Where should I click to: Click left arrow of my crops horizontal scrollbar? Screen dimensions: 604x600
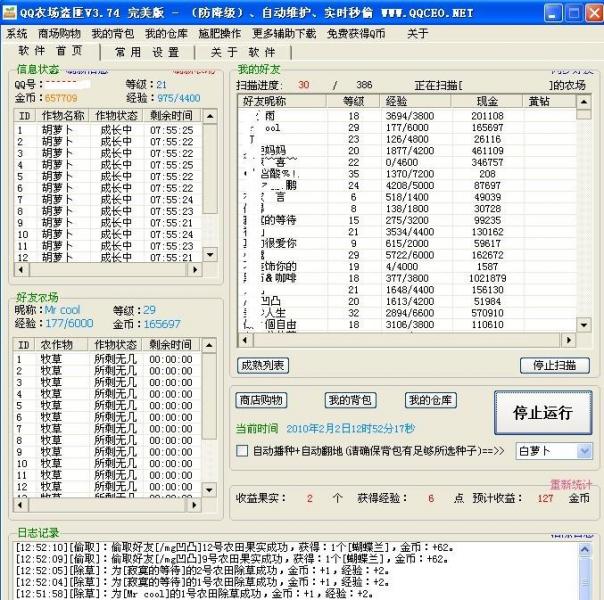[x=21, y=270]
